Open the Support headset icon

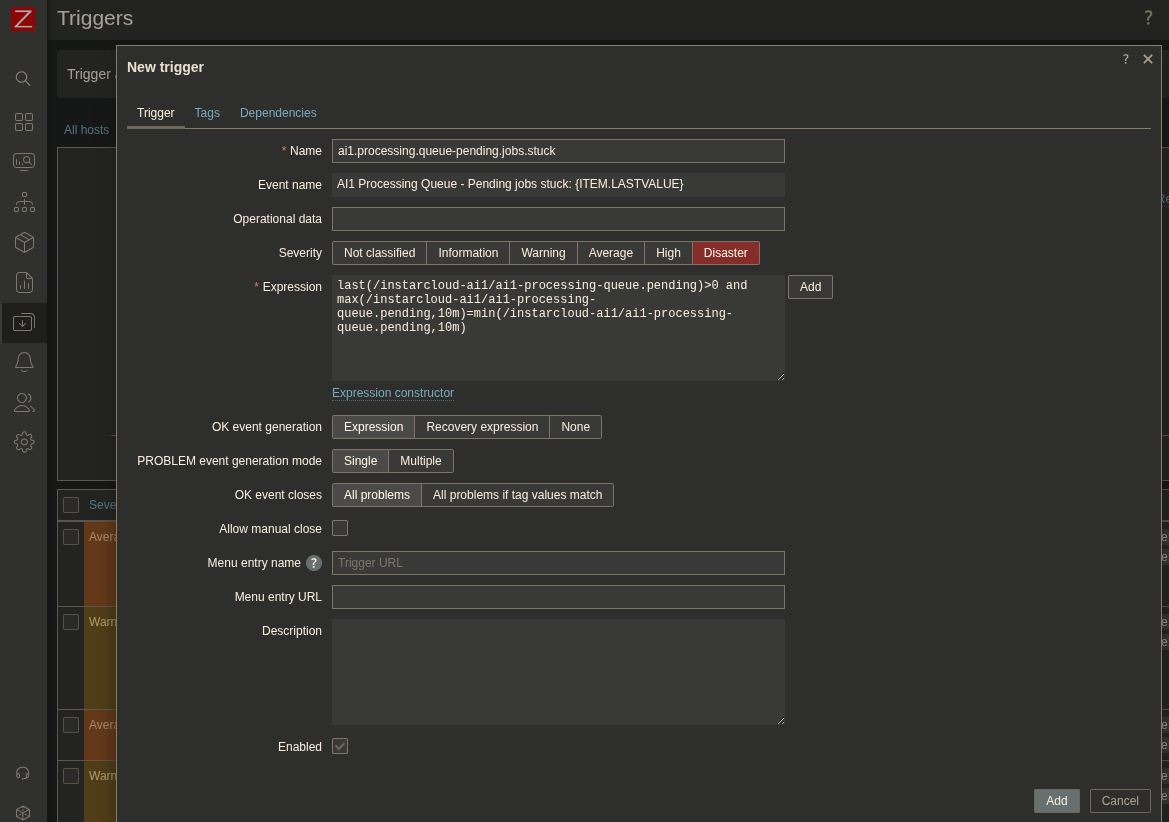click(23, 774)
